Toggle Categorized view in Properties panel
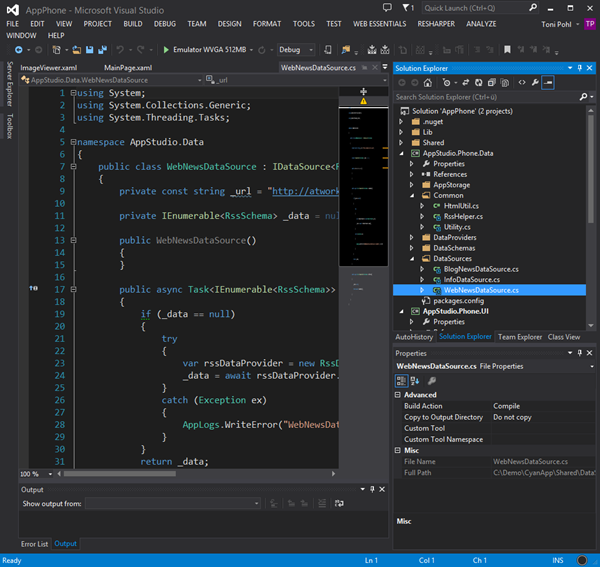This screenshot has height=567, width=600. point(402,381)
